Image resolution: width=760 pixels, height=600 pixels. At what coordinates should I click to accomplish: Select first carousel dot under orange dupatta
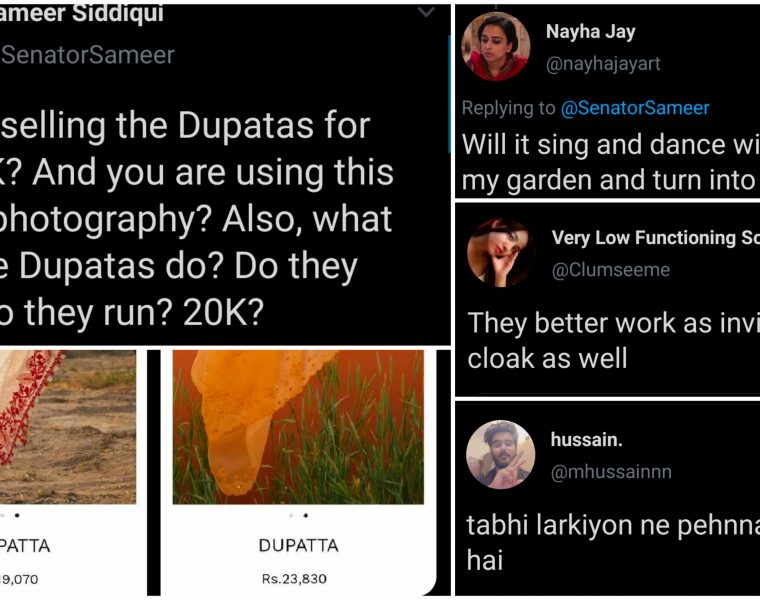coord(291,515)
